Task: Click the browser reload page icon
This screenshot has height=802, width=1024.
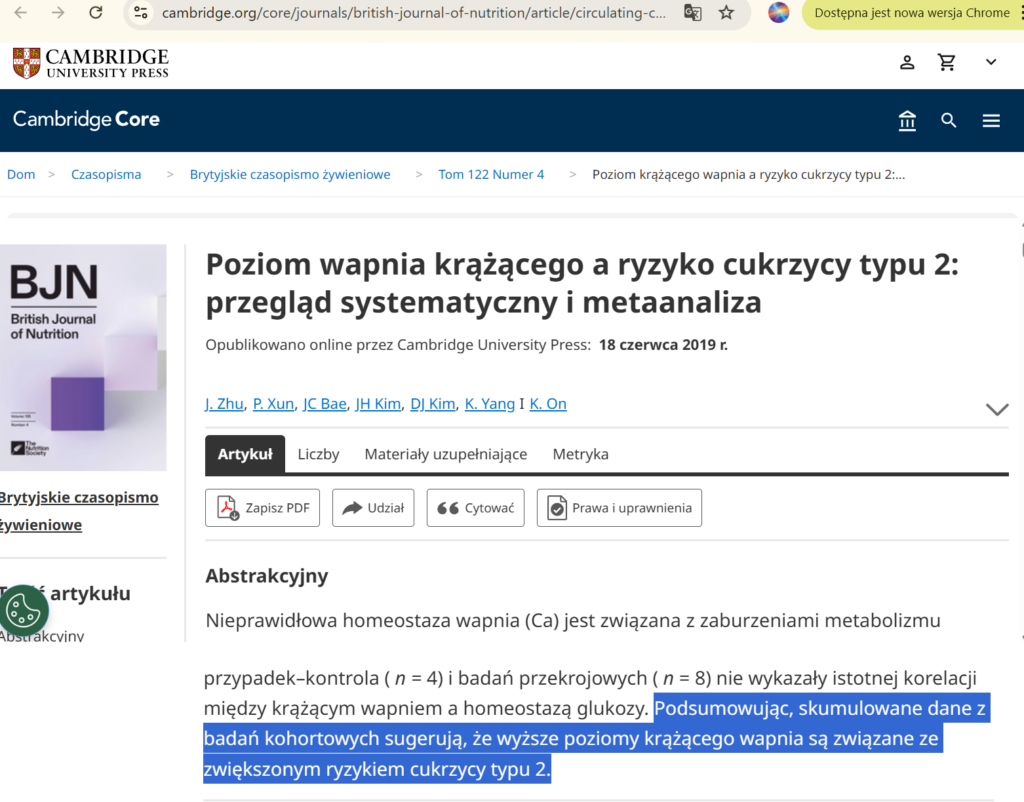Action: (x=96, y=13)
